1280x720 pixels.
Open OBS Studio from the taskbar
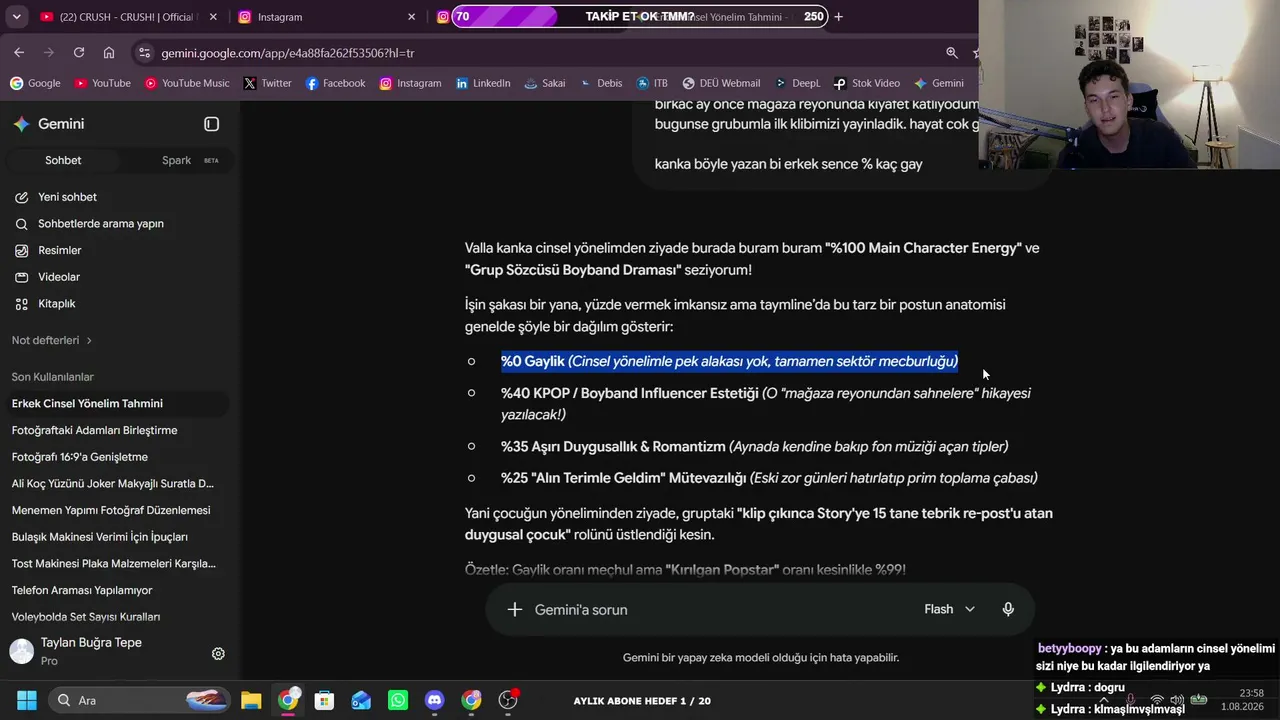pos(508,700)
